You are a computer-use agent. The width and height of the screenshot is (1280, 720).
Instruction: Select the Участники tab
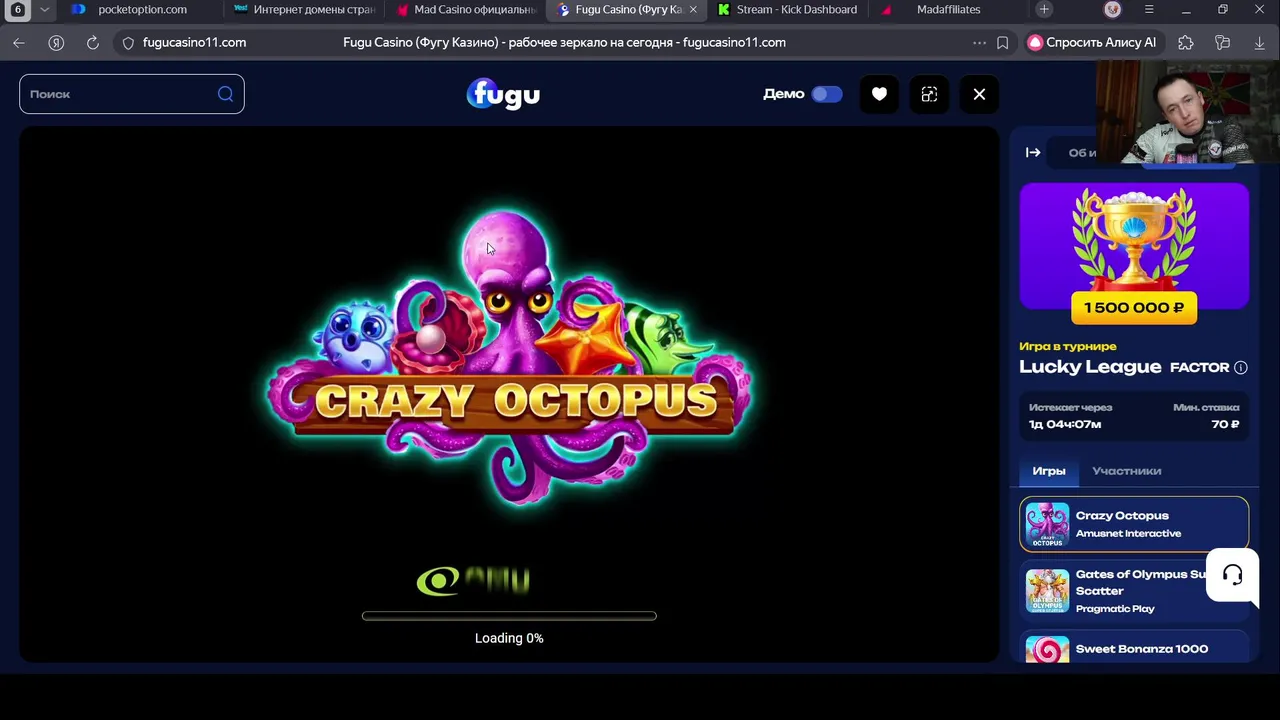click(x=1127, y=471)
